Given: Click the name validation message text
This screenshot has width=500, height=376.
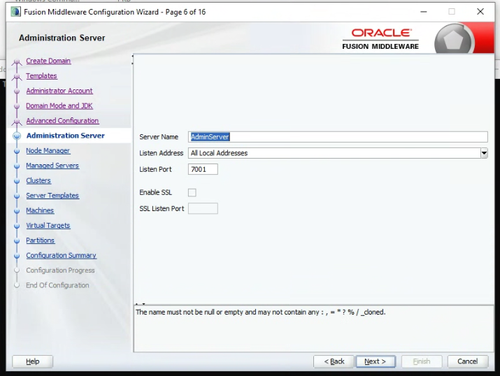Looking at the screenshot, I should (260, 312).
